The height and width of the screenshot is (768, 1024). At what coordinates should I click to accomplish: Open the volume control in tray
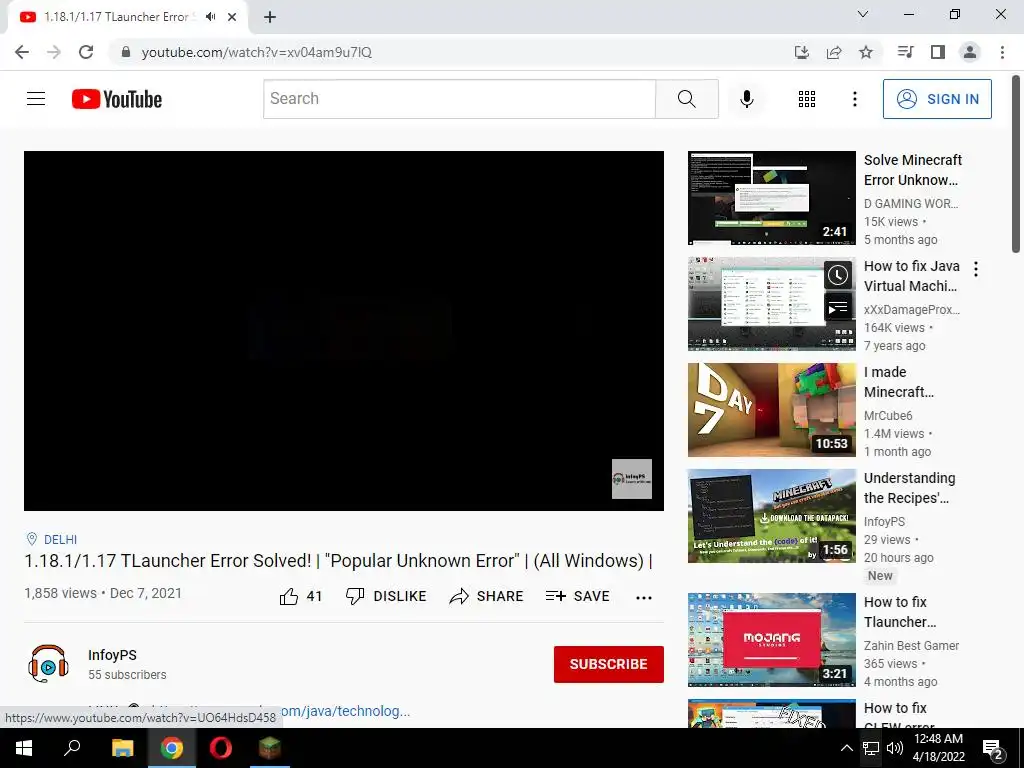coord(895,748)
